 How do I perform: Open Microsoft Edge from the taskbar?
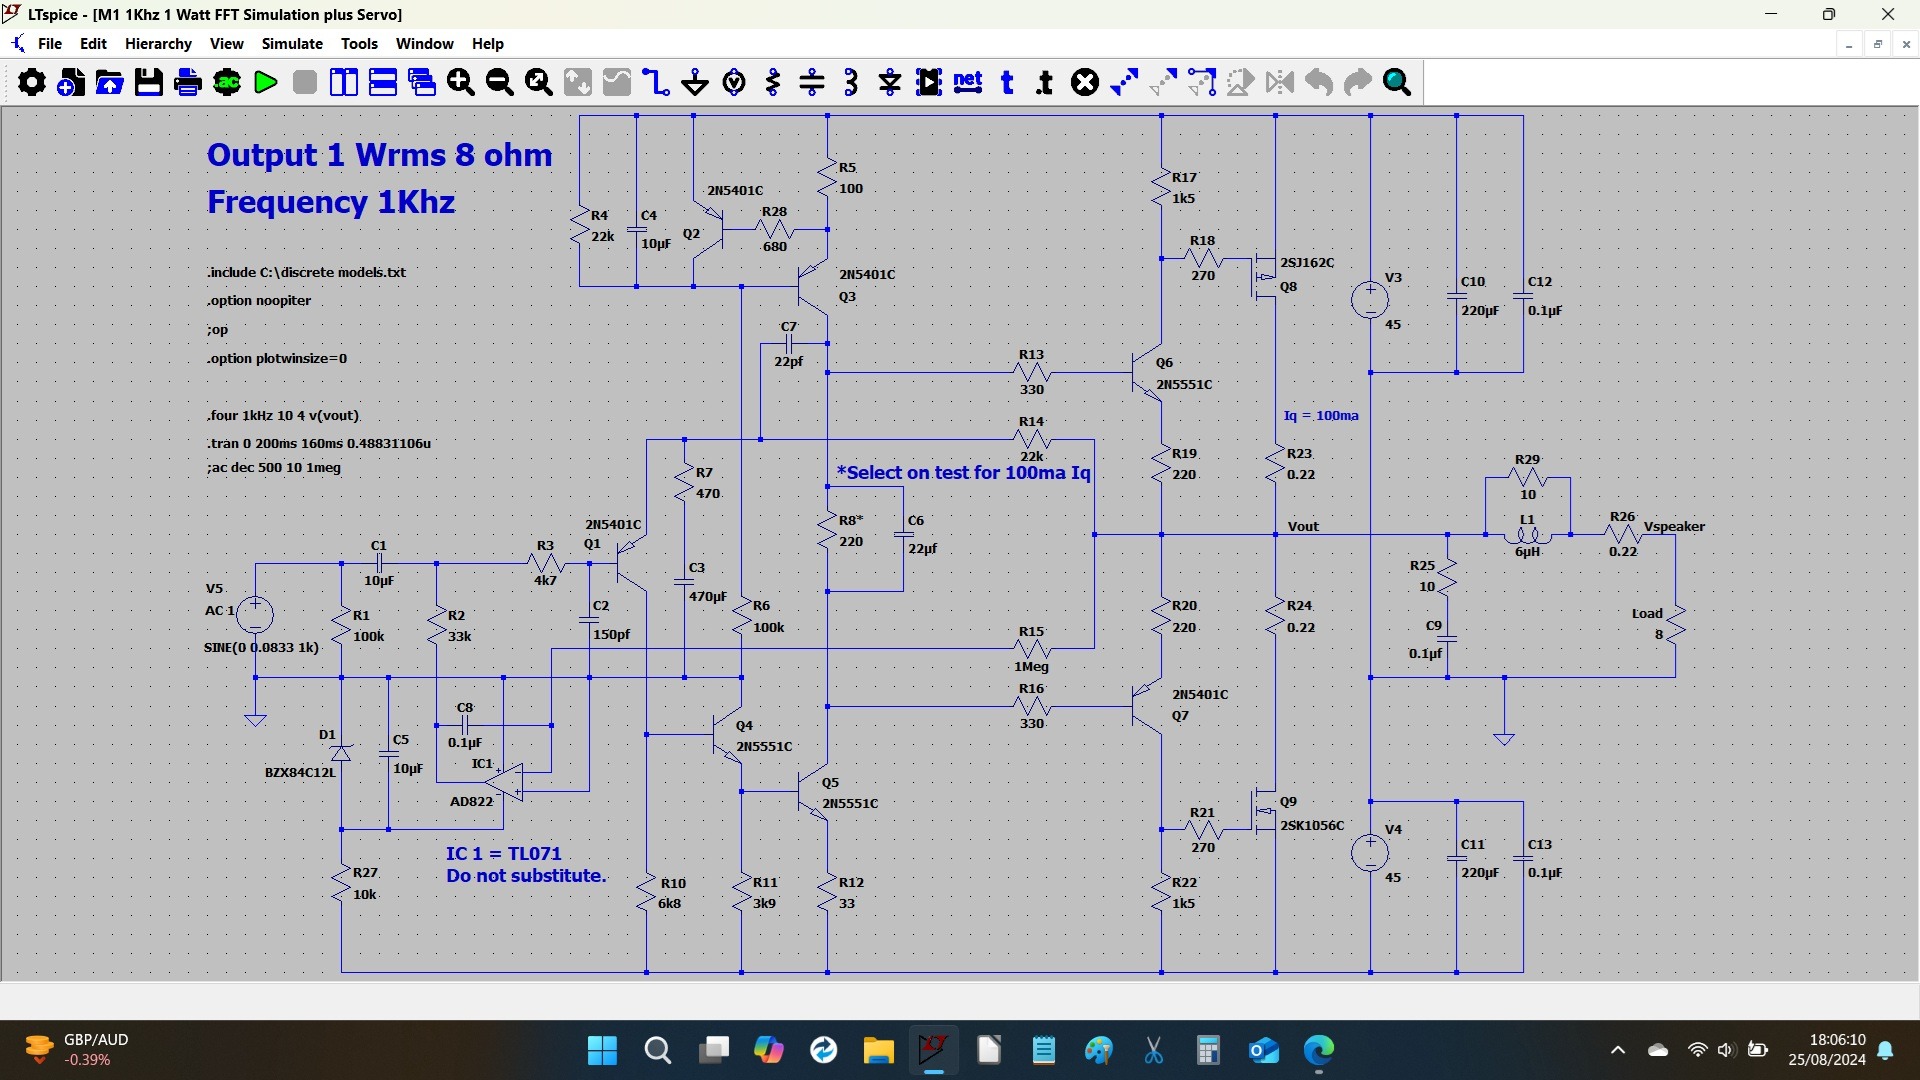click(x=1319, y=1050)
